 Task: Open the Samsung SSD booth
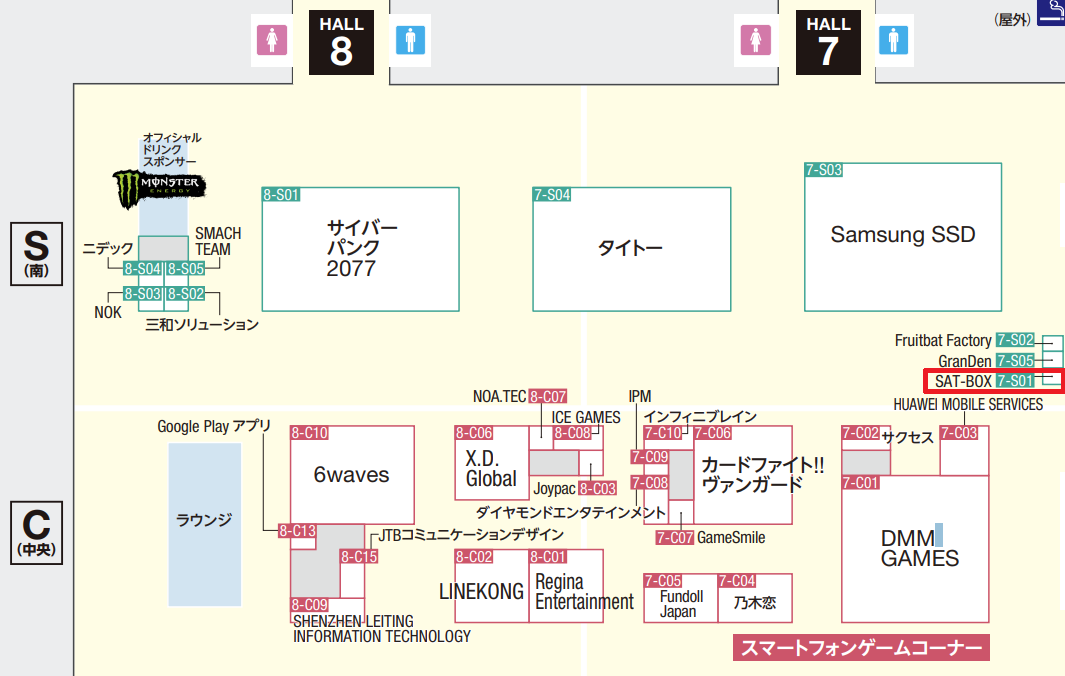[x=903, y=237]
